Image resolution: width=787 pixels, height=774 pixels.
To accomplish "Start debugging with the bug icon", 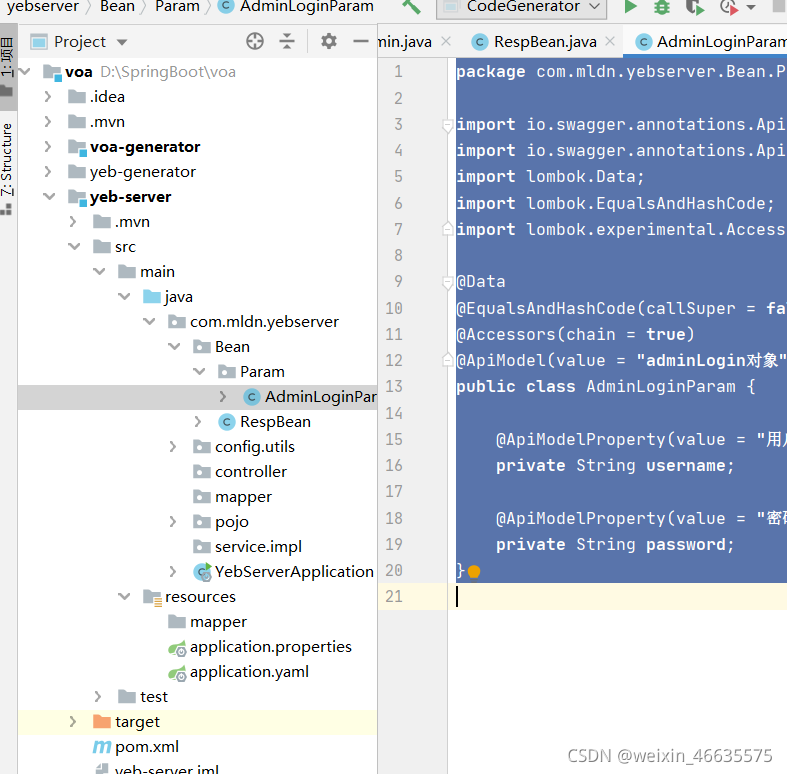I will 662,7.
